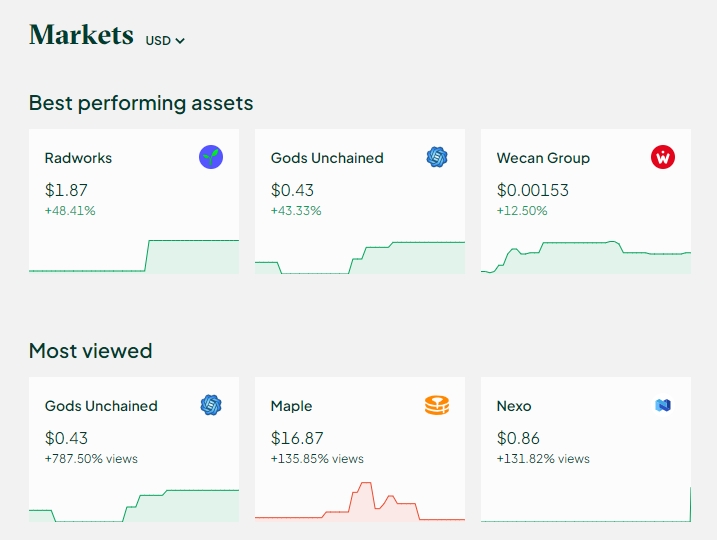
Task: Open the Wecan Group asset name link
Action: pyautogui.click(x=543, y=158)
